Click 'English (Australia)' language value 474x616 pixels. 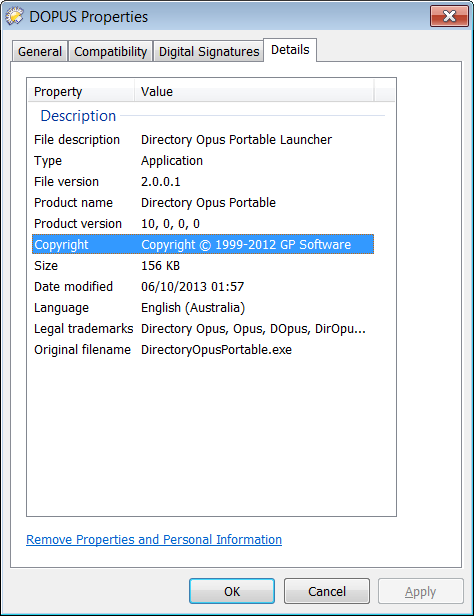point(193,308)
